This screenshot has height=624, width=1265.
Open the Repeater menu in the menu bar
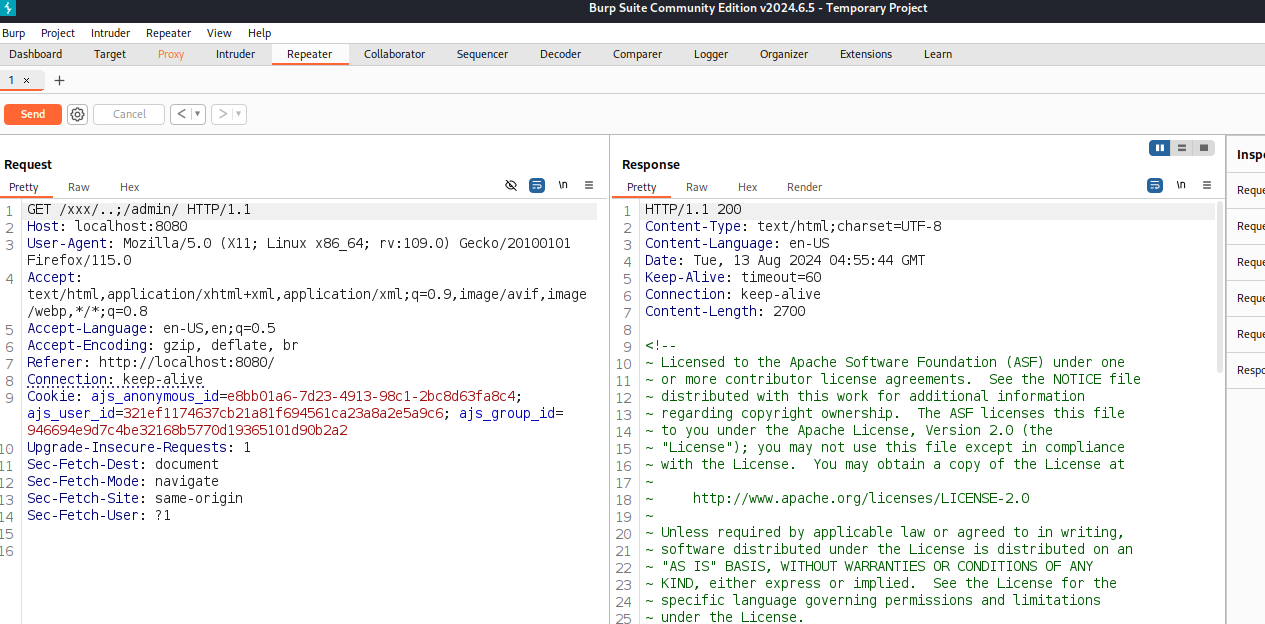coord(169,33)
